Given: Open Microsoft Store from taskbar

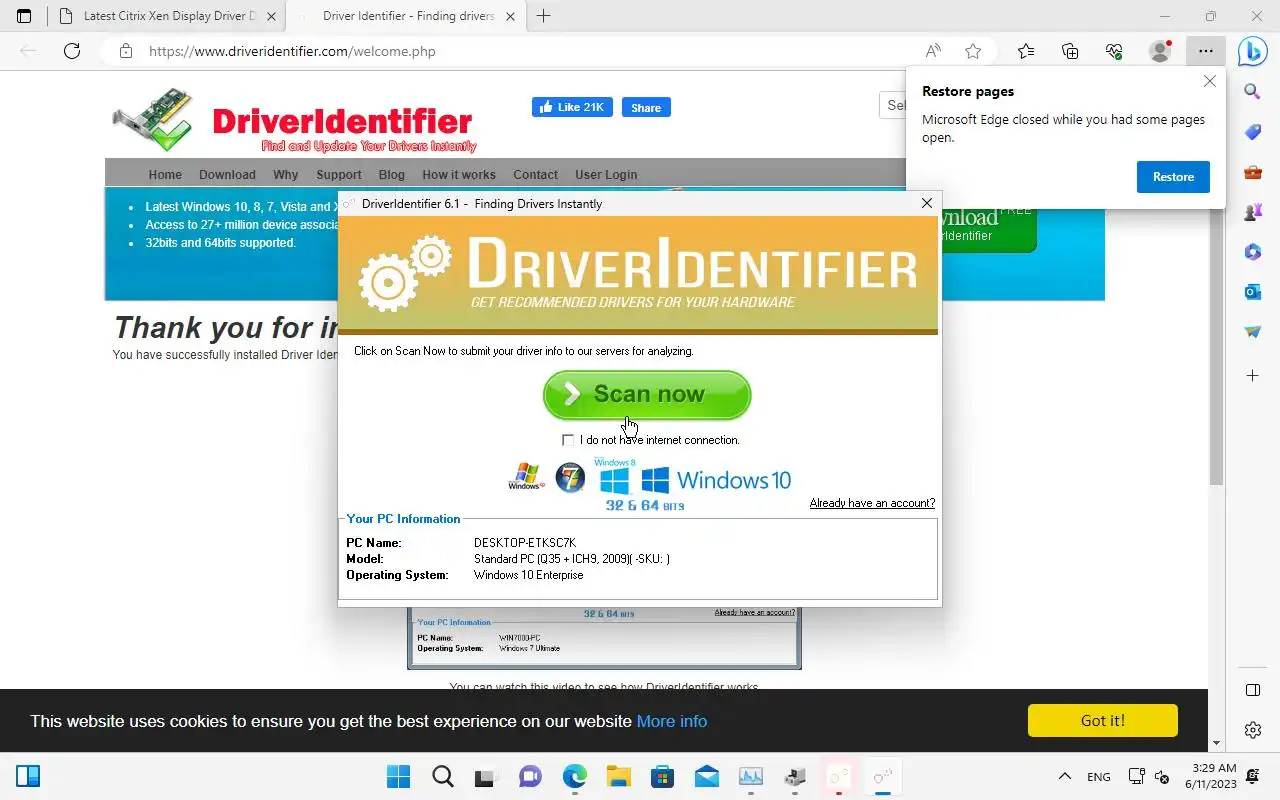Looking at the screenshot, I should [662, 777].
